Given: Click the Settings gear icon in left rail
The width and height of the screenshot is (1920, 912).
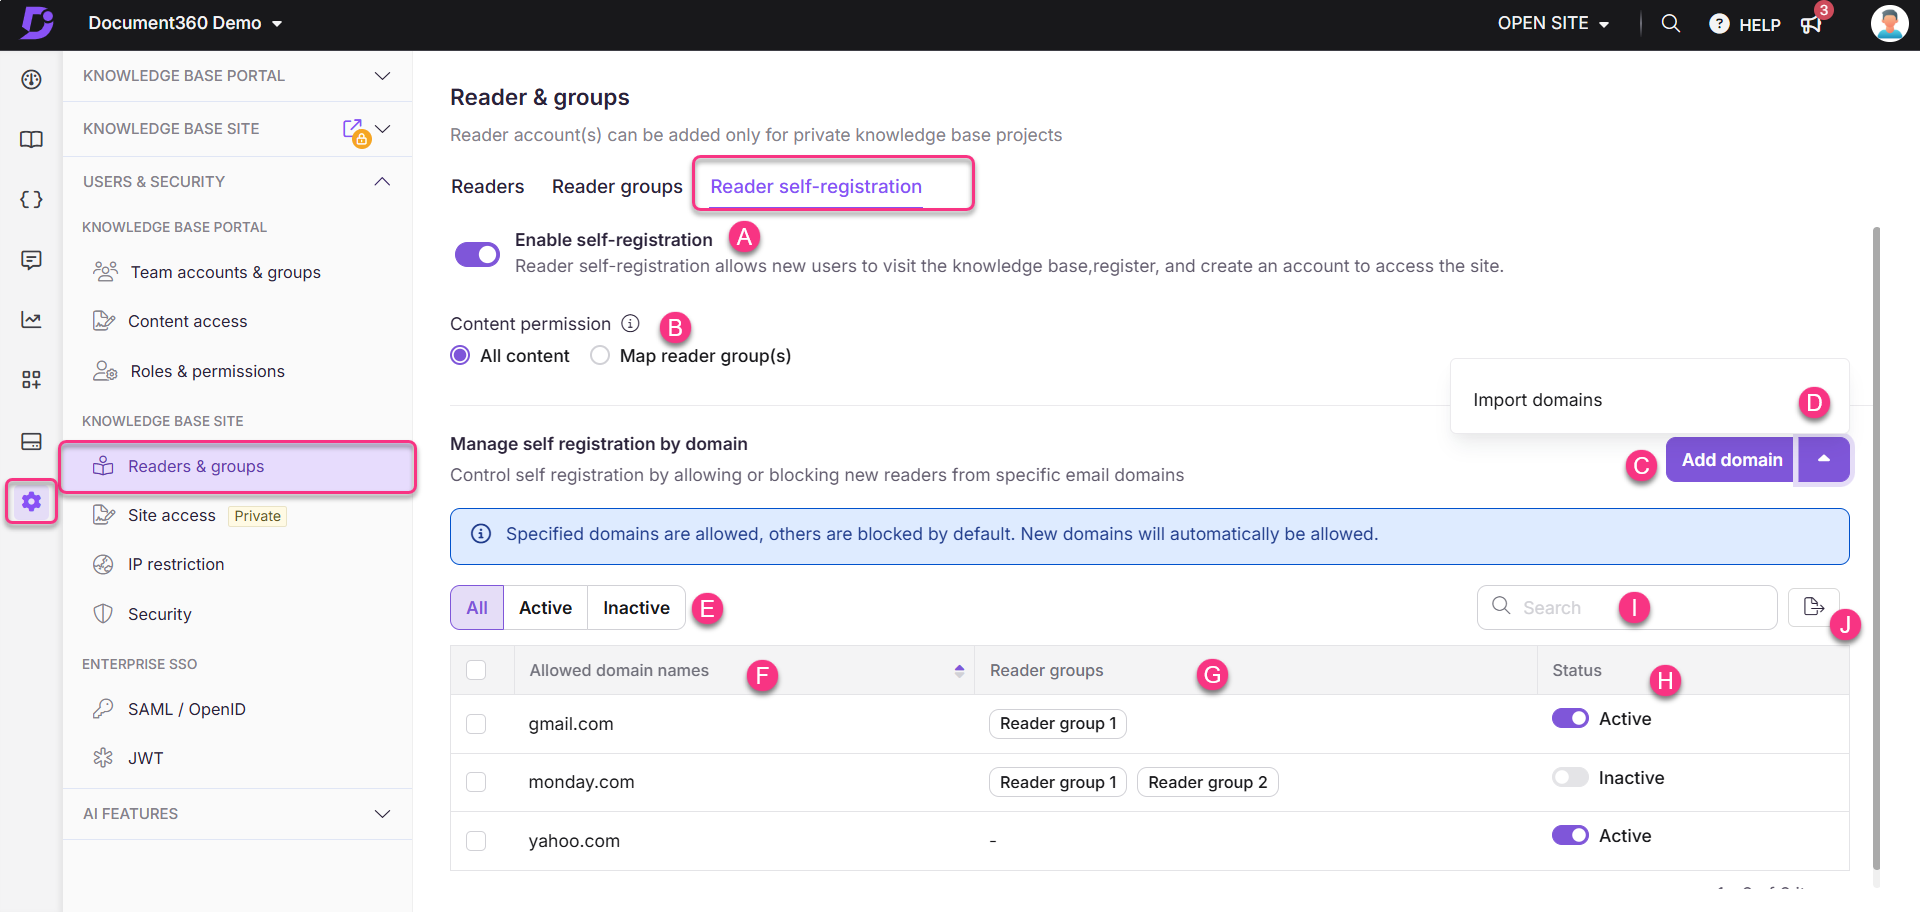Looking at the screenshot, I should [x=31, y=501].
